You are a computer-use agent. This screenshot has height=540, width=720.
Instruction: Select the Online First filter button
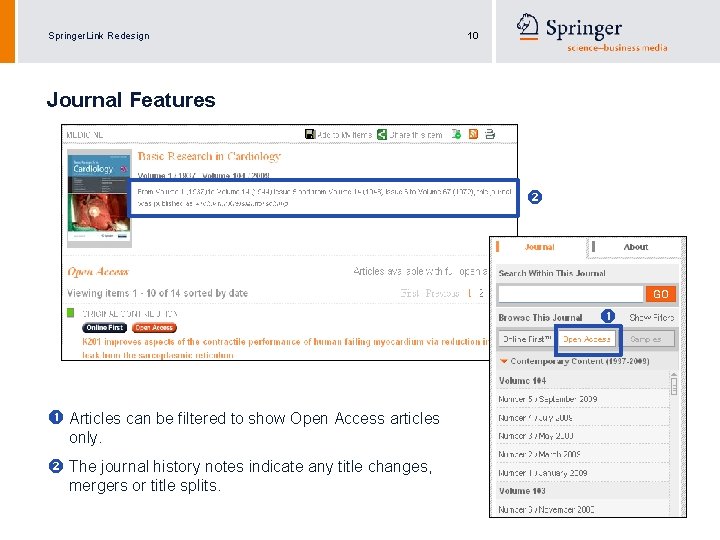point(526,339)
